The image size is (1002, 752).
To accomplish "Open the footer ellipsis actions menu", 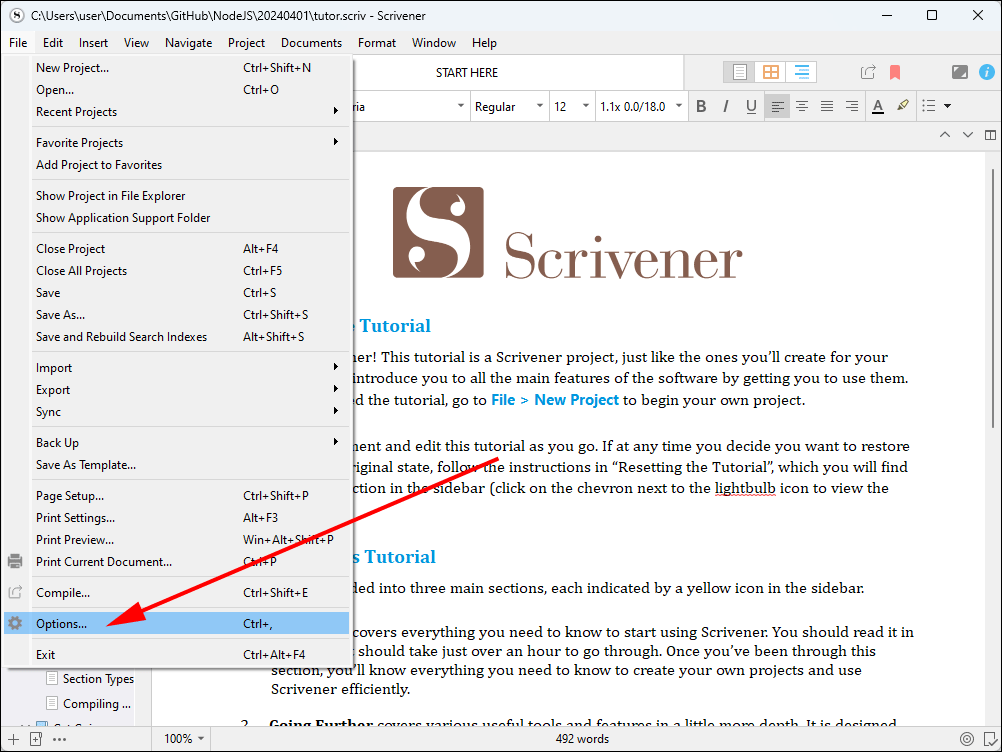I will (x=59, y=739).
